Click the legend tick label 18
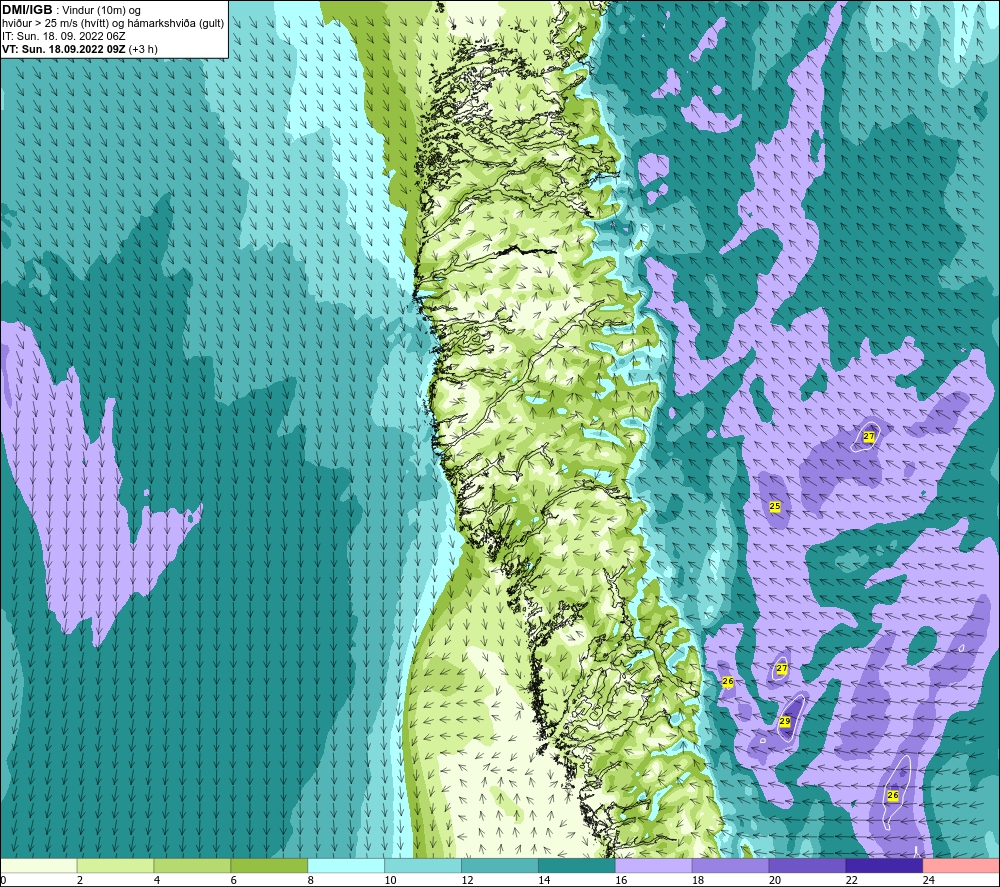1000x887 pixels. coord(698,880)
